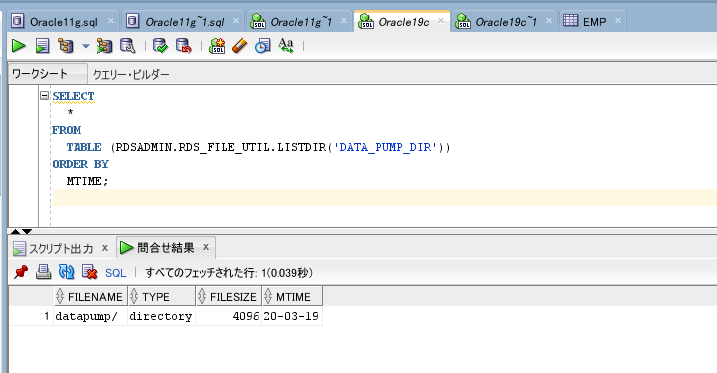
Task: Click the print icon in results toolbar
Action: pos(43,272)
